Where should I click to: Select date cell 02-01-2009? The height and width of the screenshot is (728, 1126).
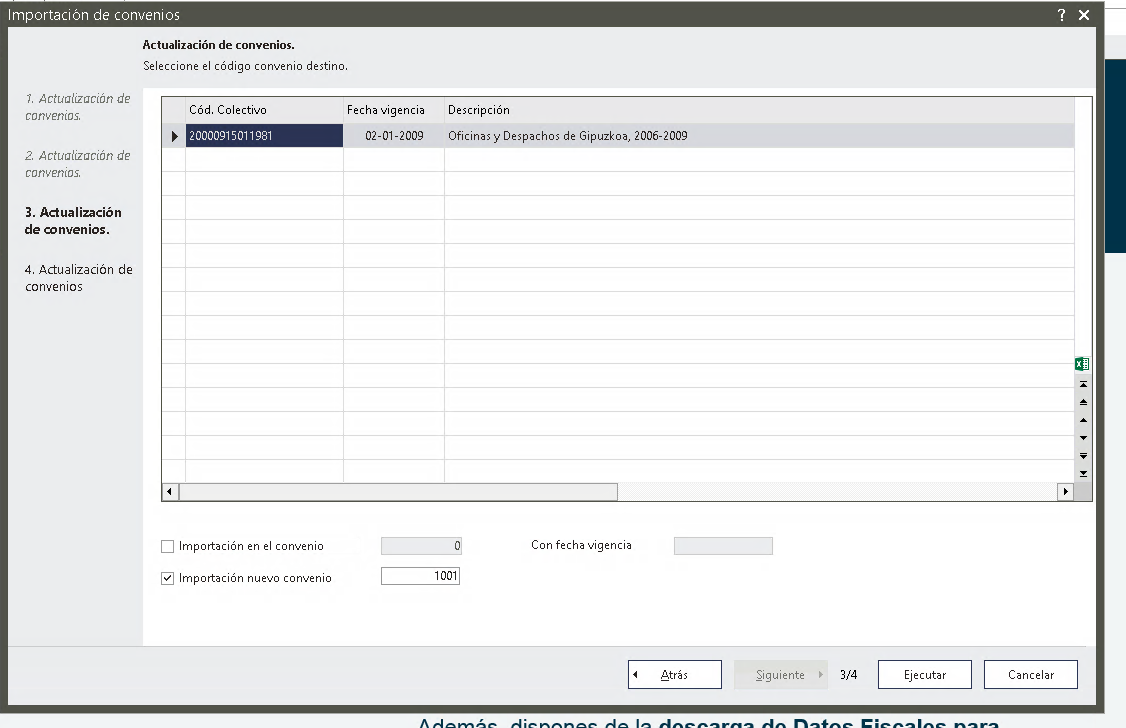pyautogui.click(x=394, y=136)
